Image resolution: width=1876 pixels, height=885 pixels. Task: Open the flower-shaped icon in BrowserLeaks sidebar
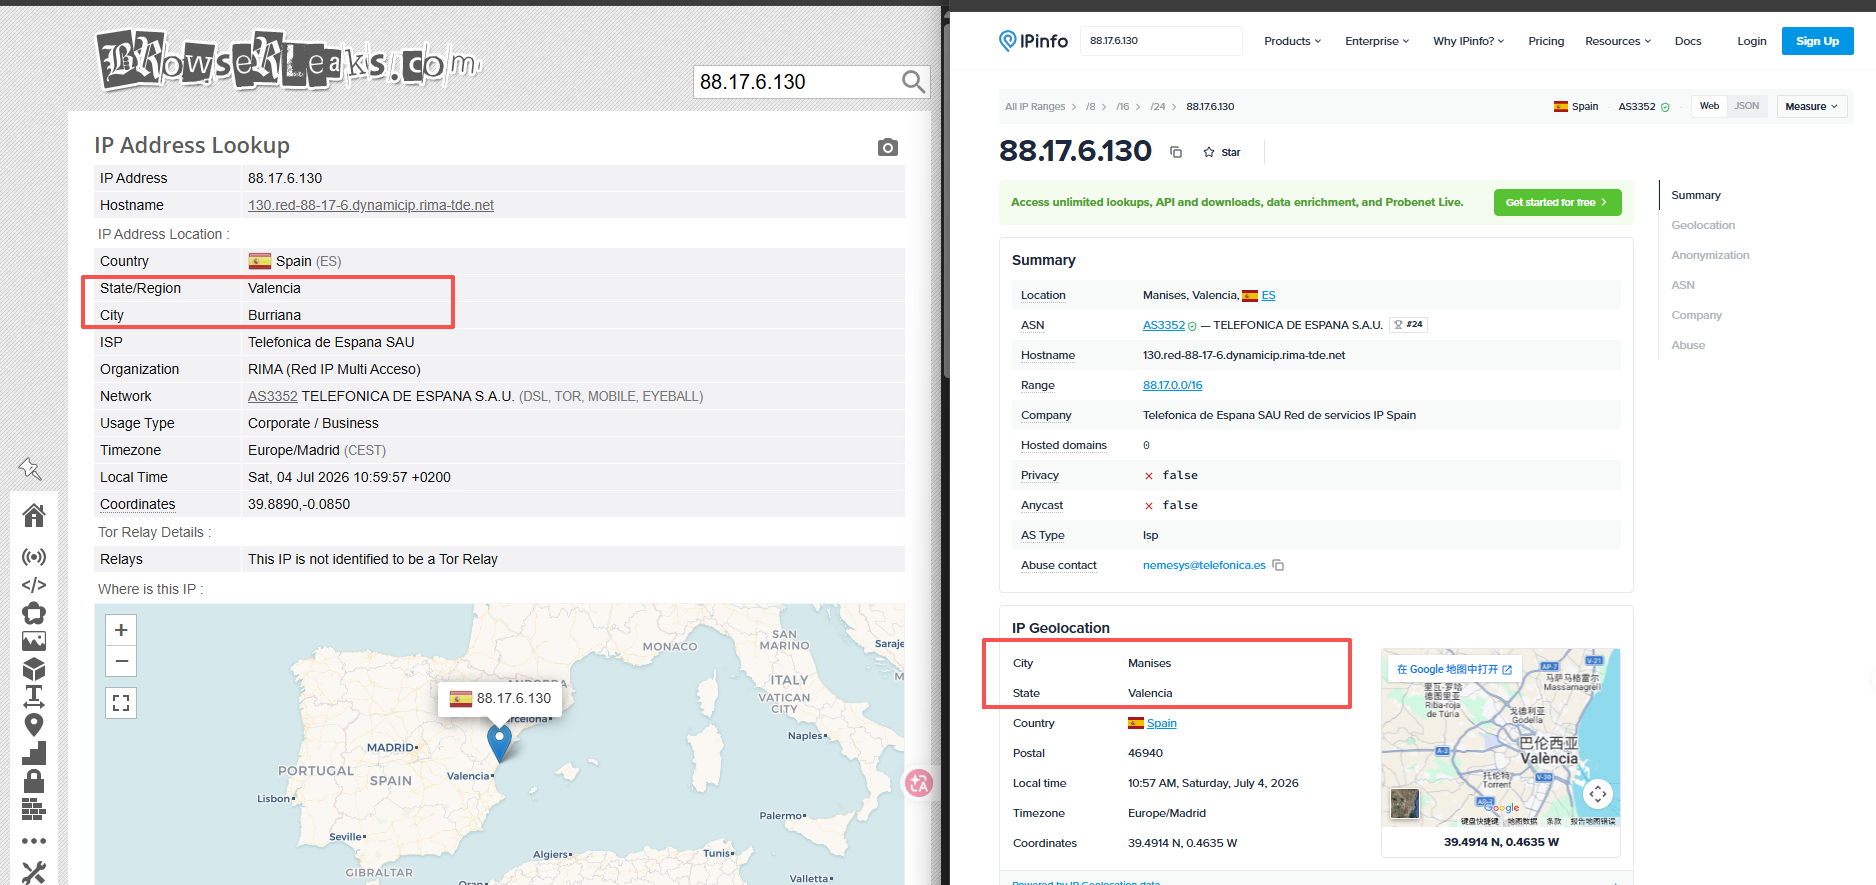pos(34,613)
